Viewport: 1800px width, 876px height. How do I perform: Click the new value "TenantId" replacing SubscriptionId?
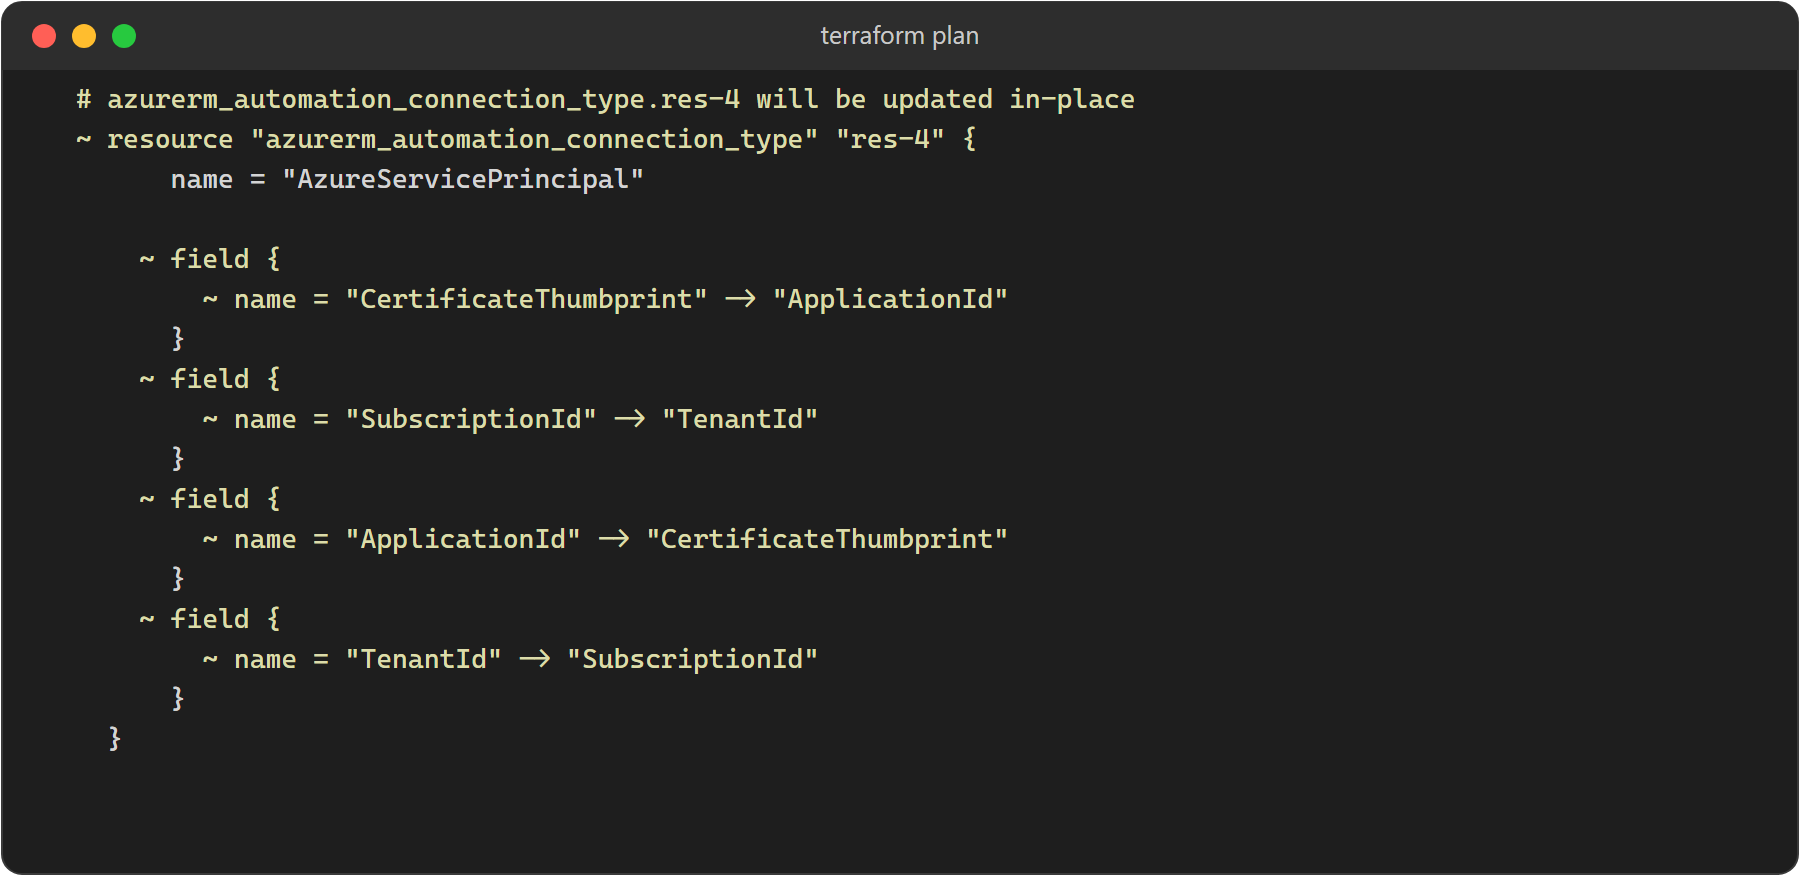740,419
